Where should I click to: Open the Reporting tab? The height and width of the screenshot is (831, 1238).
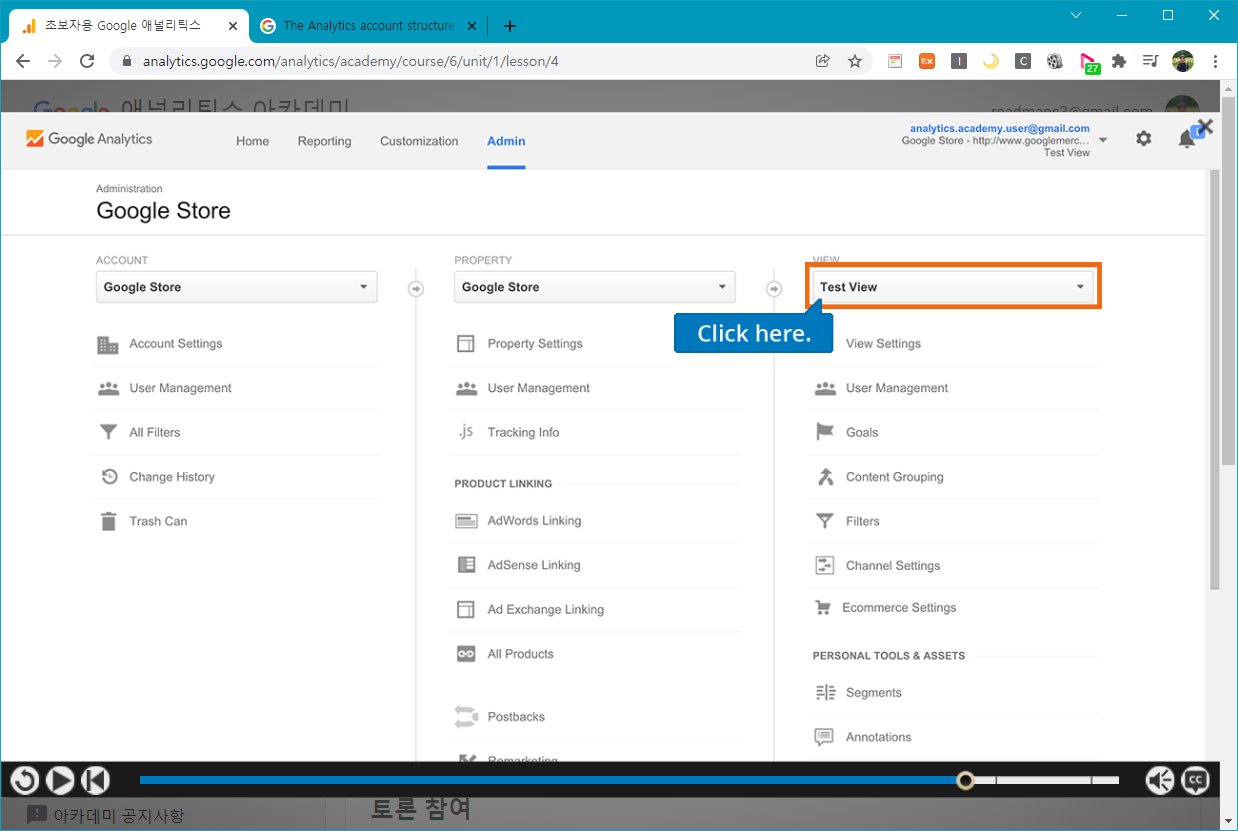pyautogui.click(x=324, y=141)
